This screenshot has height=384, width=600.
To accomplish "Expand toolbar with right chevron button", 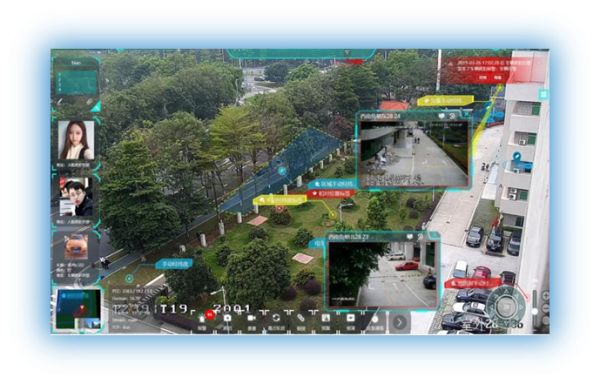I will click(x=399, y=322).
